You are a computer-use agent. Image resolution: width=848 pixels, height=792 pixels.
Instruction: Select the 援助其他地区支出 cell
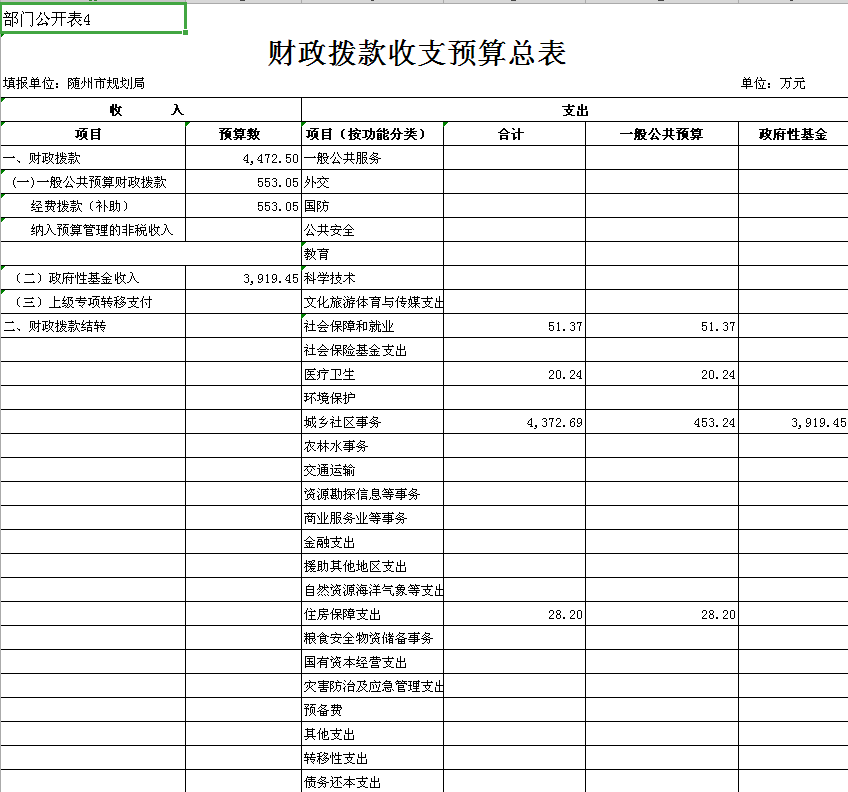pyautogui.click(x=373, y=566)
